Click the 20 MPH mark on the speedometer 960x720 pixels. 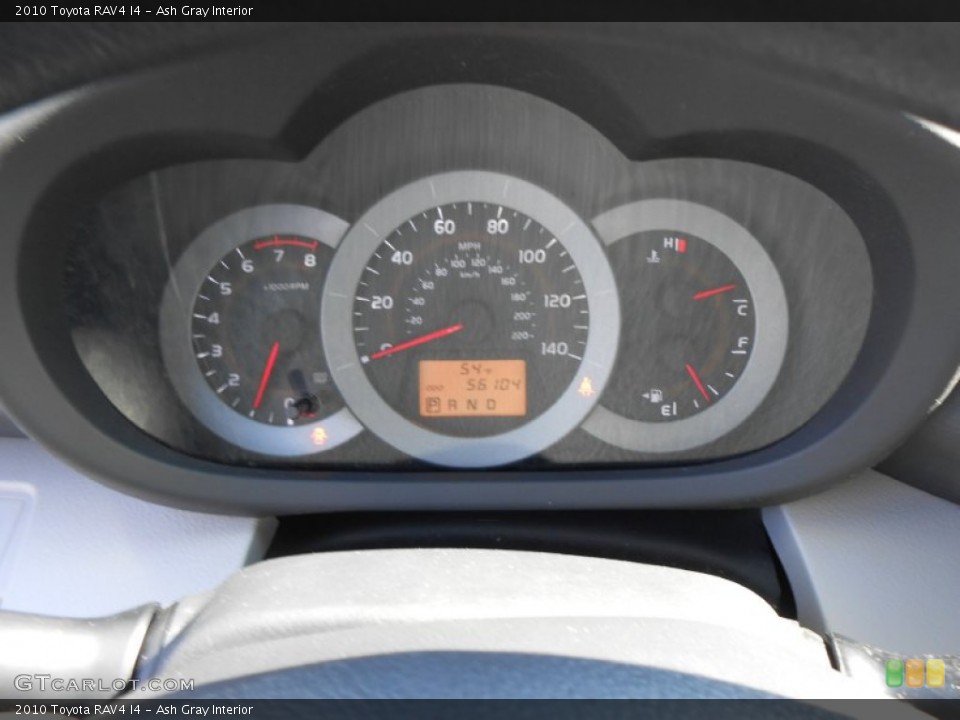pos(382,302)
